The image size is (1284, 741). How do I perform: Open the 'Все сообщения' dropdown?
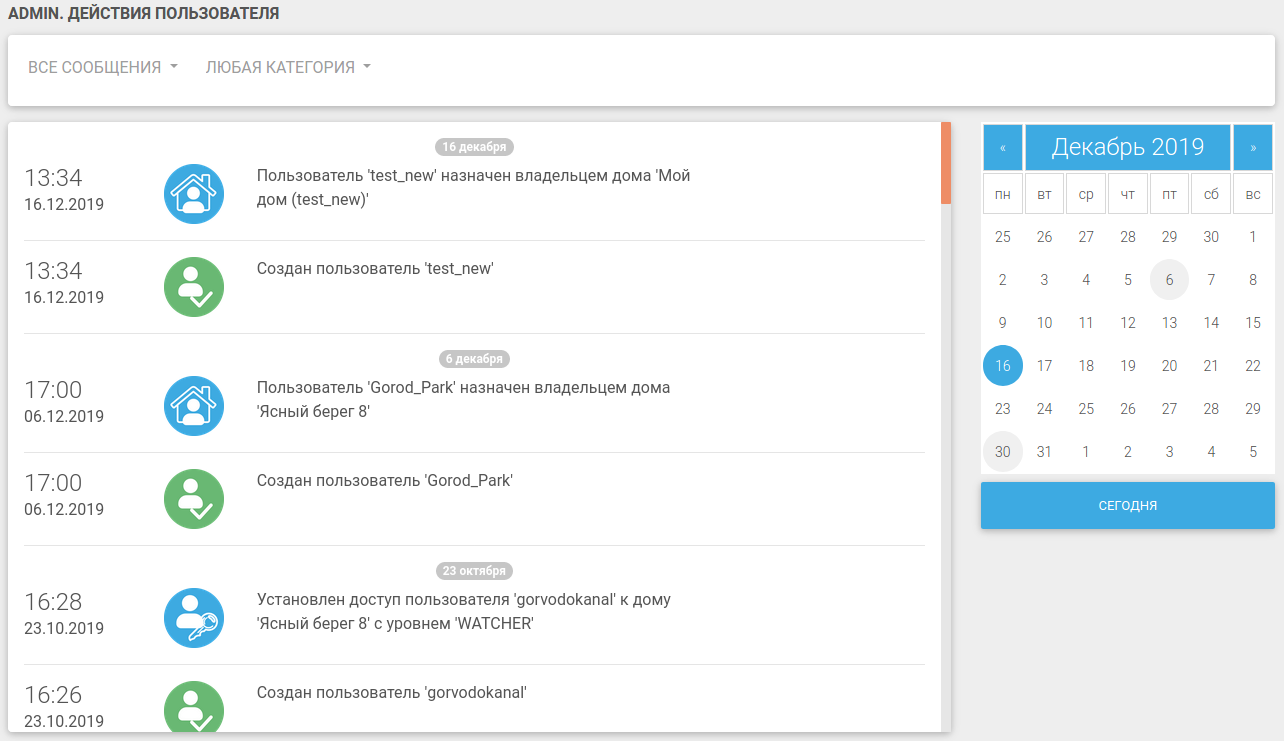tap(103, 67)
